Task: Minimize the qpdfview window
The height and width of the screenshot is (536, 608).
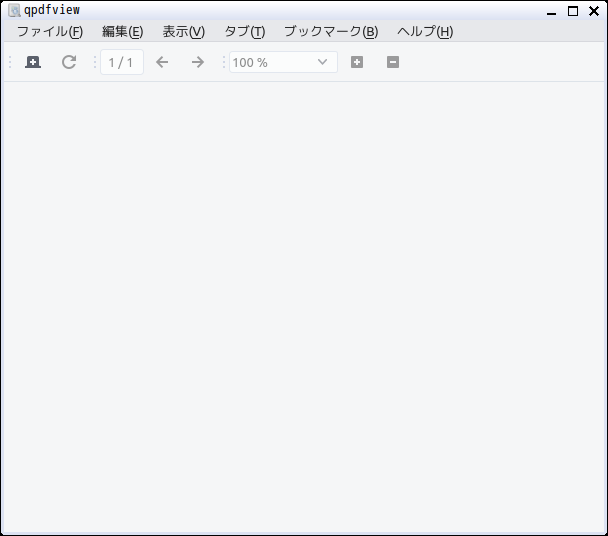Action: click(551, 12)
